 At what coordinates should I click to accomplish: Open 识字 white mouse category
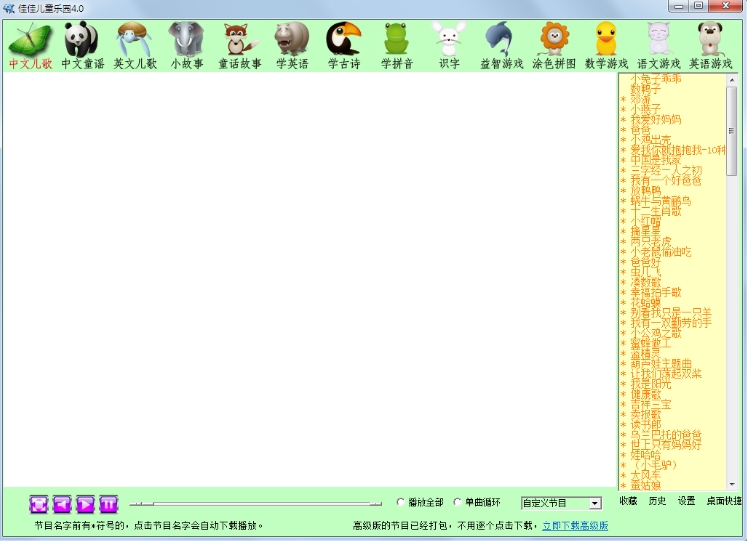[449, 46]
